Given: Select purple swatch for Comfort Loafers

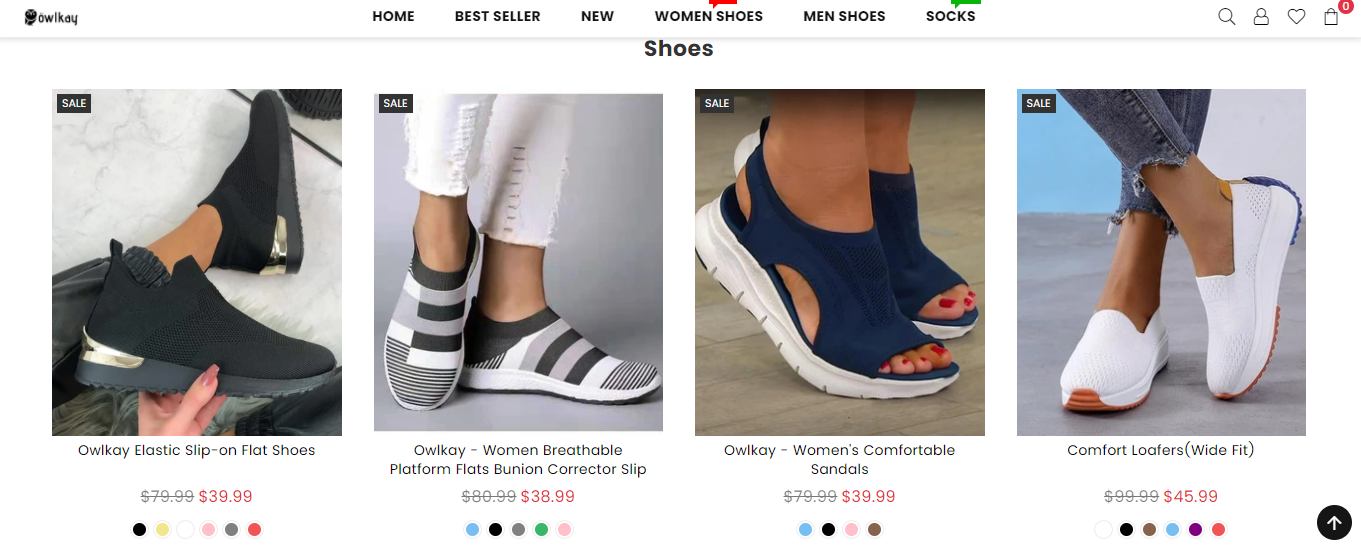Looking at the screenshot, I should coord(1195,530).
